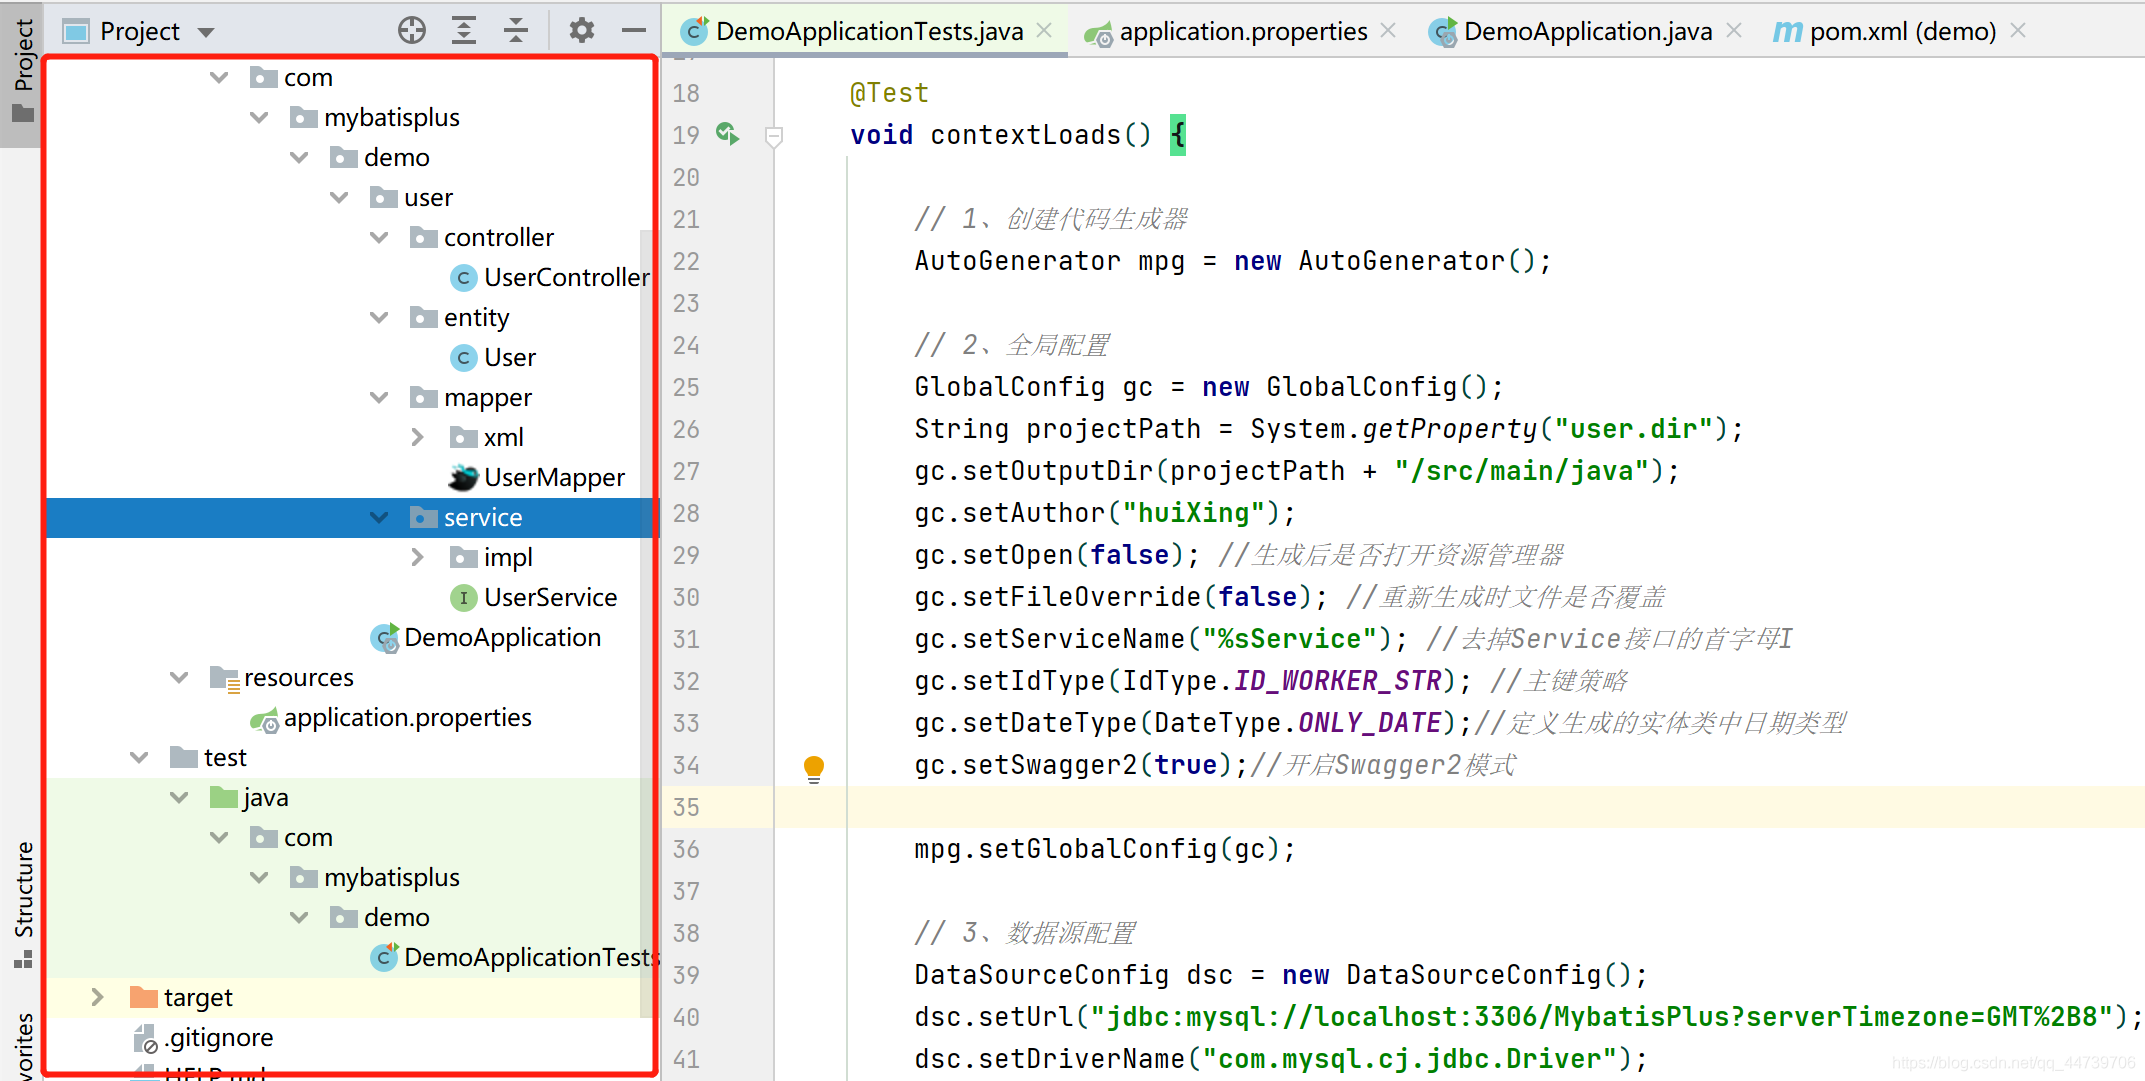Click ONLY_DATE constant in code
Screen dimensions: 2145x1081
point(1370,723)
